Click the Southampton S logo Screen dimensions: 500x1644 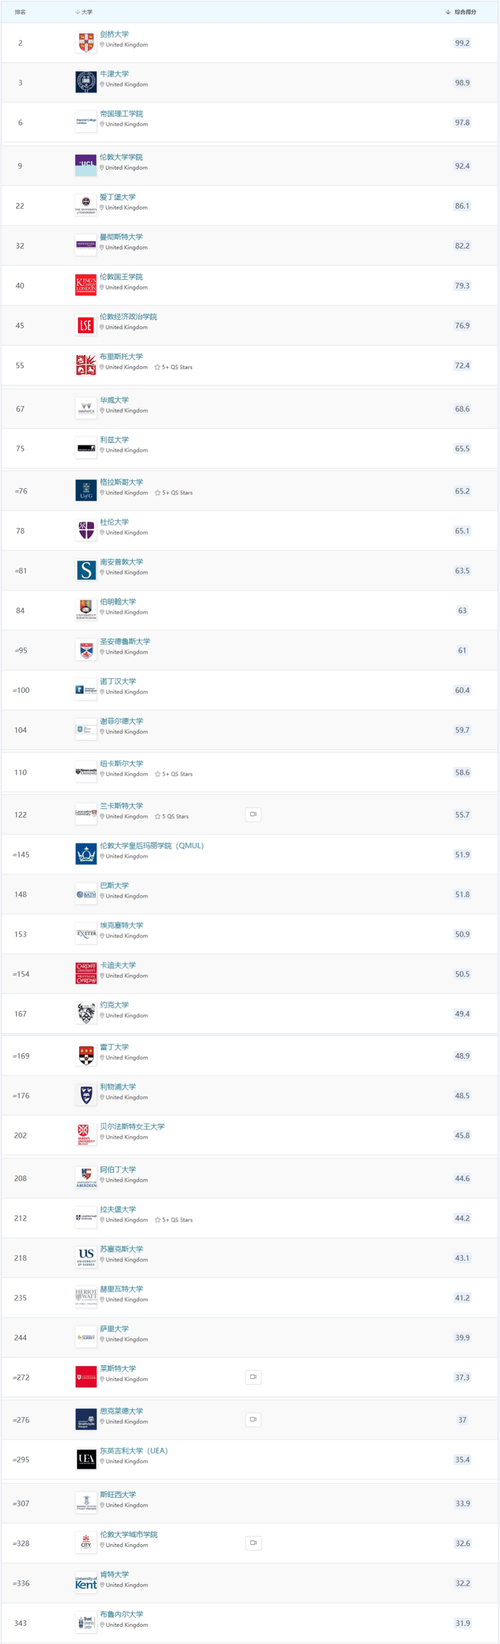pos(86,570)
